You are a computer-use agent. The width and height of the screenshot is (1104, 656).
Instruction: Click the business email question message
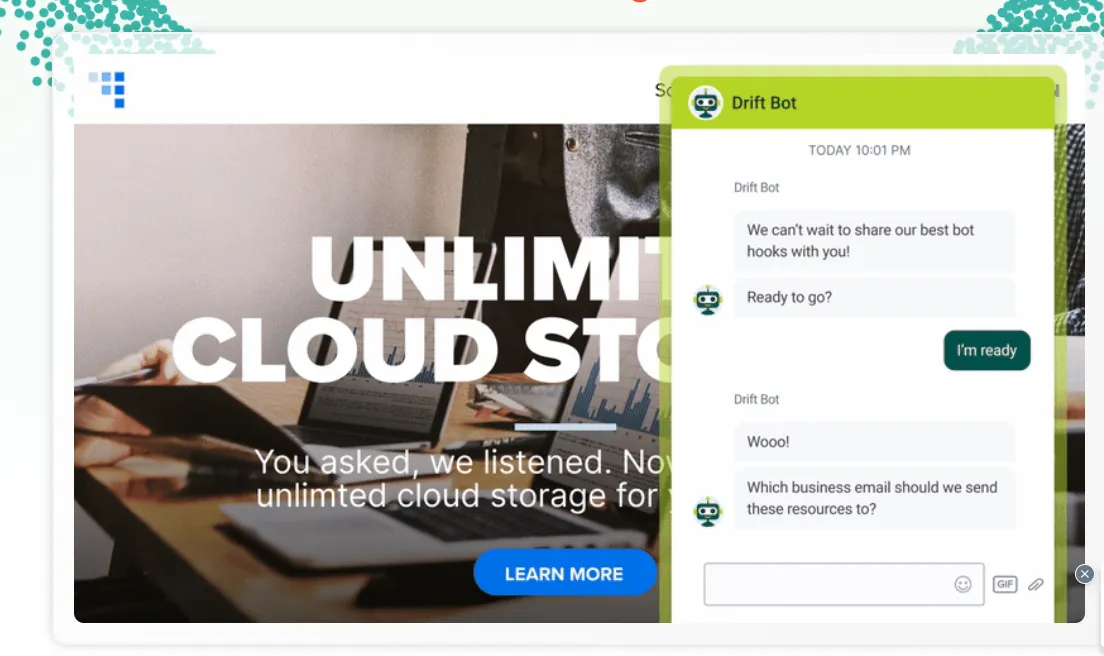tap(873, 498)
